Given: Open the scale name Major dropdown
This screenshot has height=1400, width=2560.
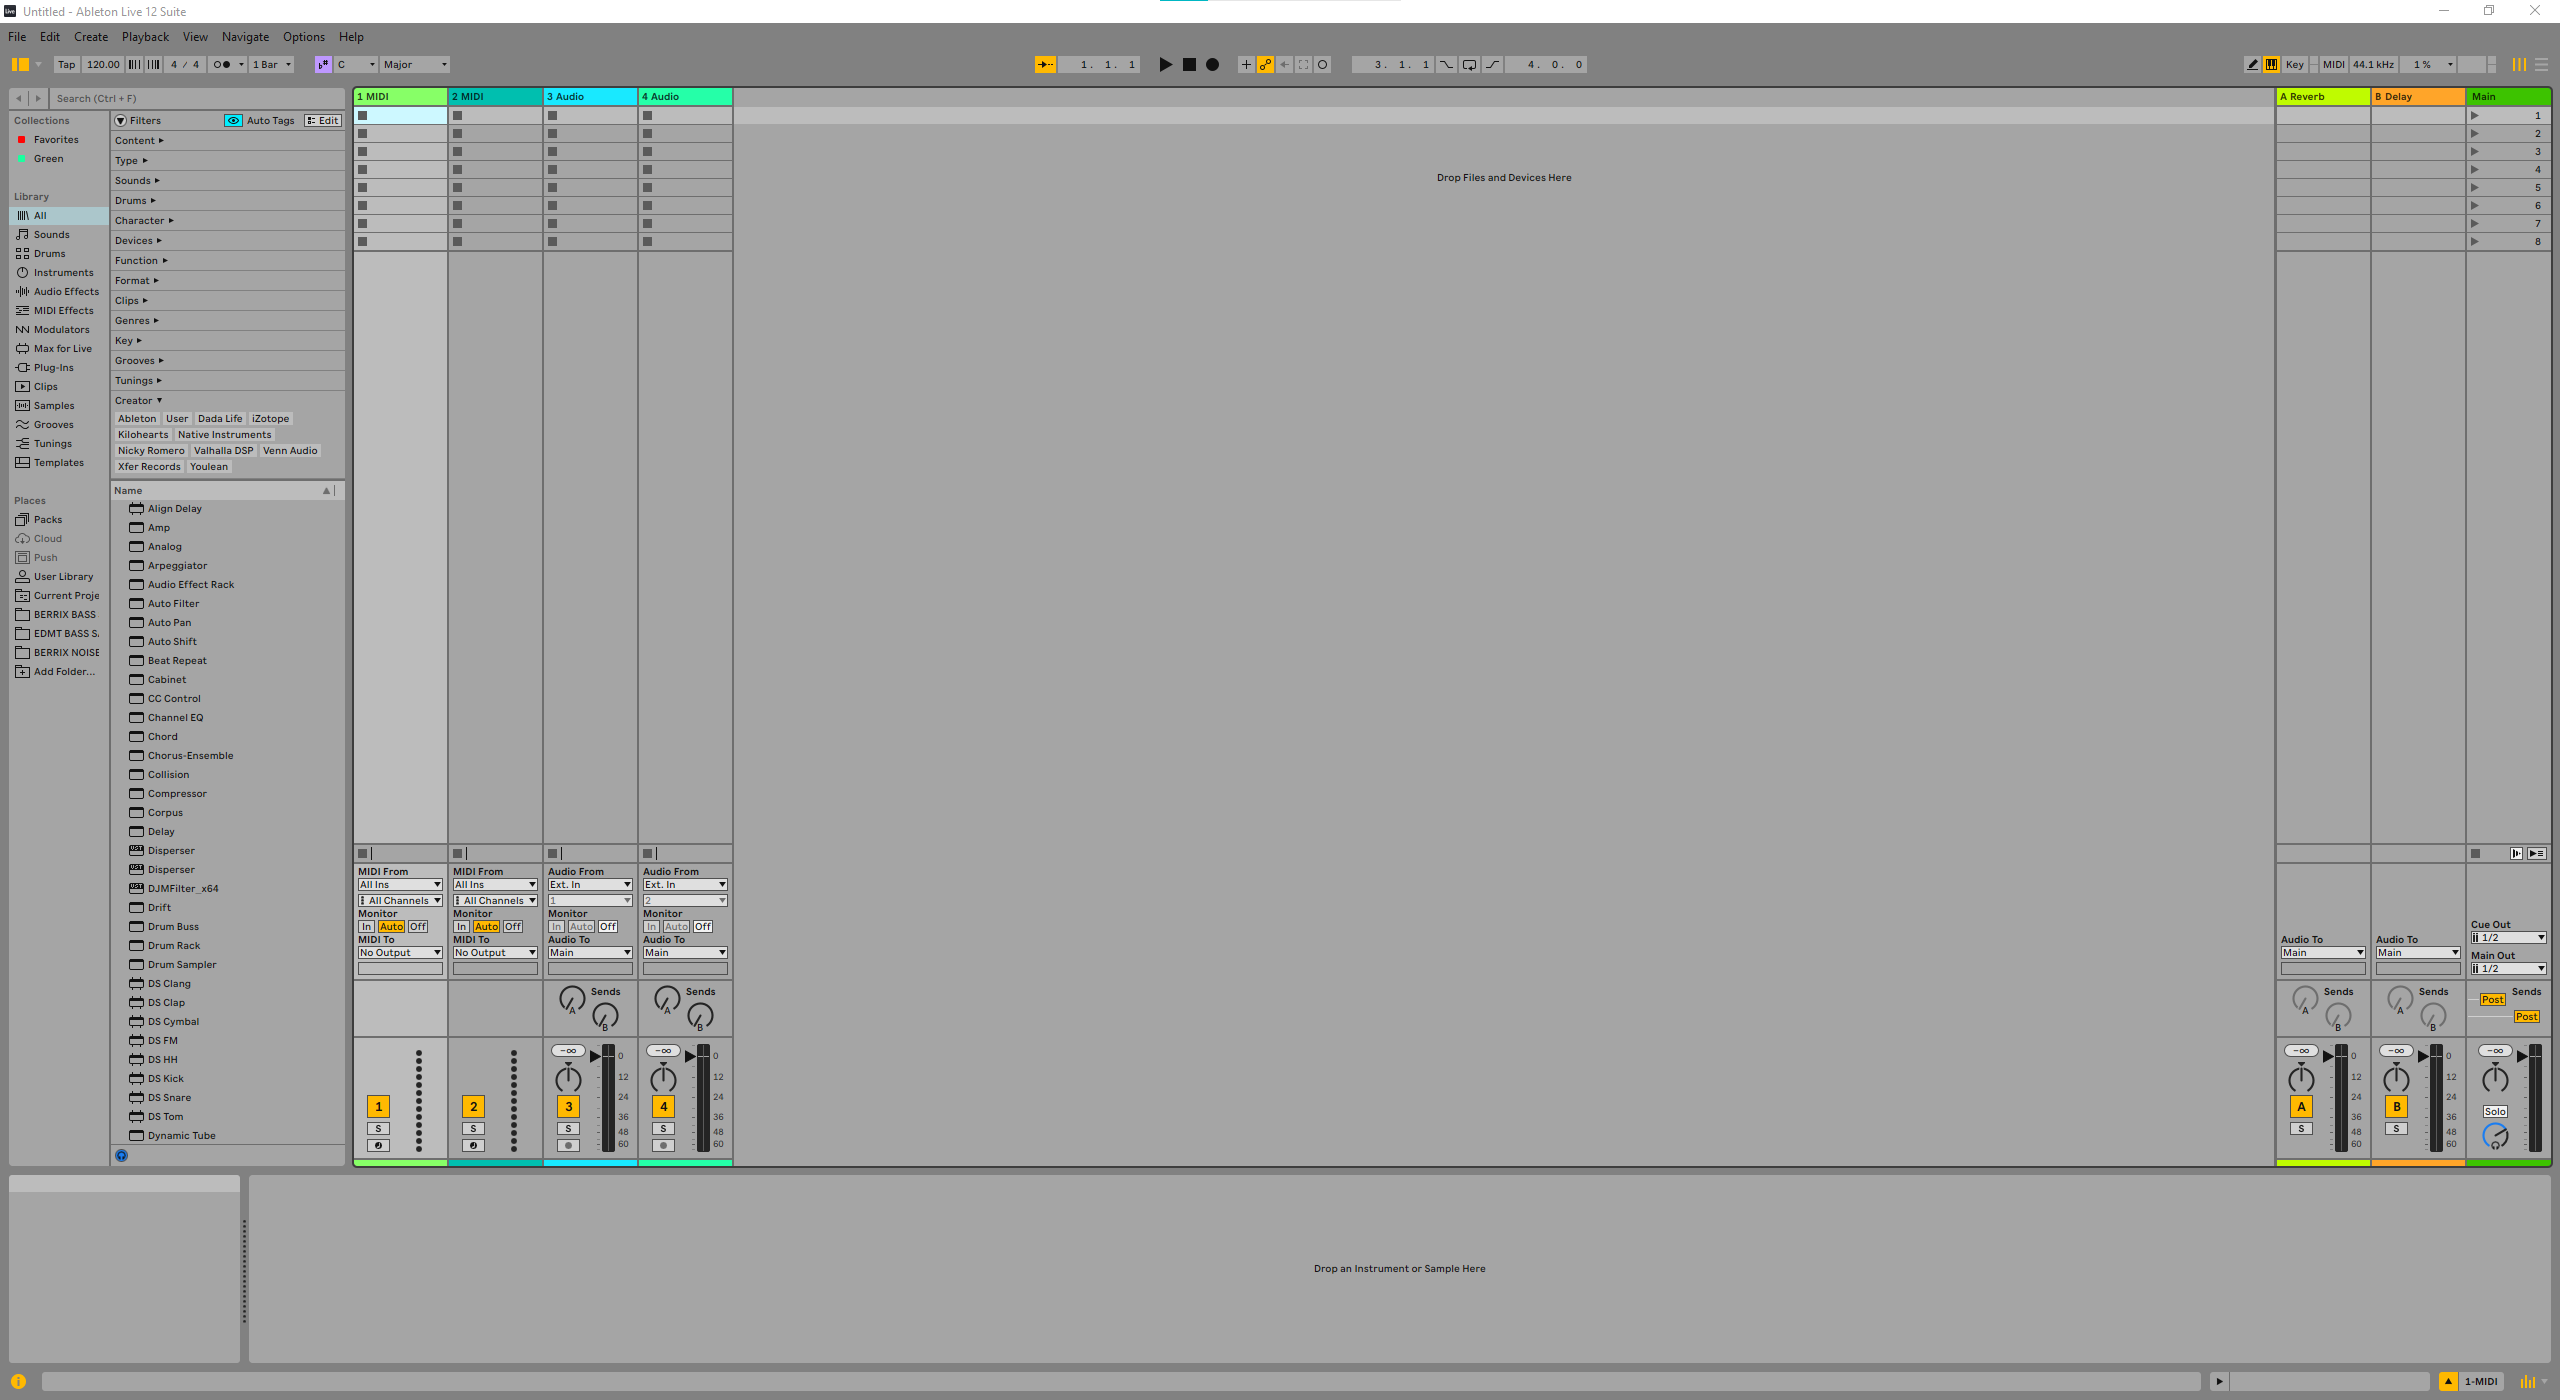Looking at the screenshot, I should tap(415, 64).
